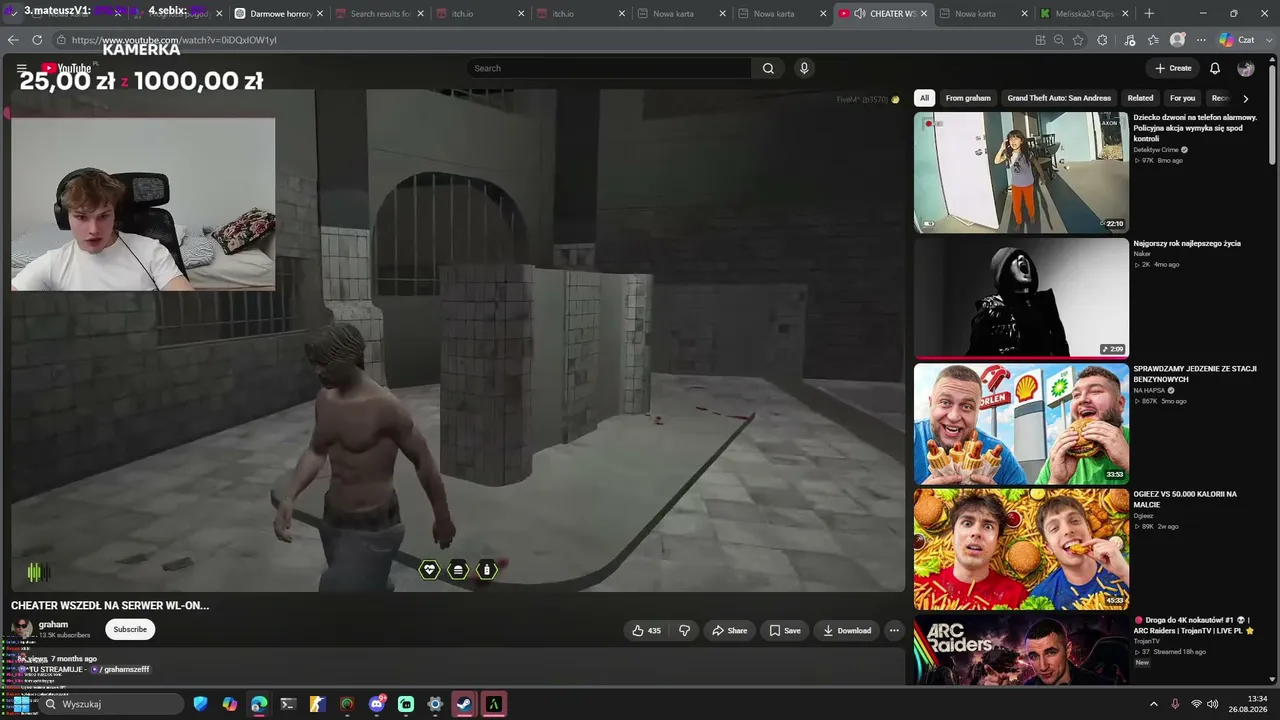Click the YouTube search magnifier button

[768, 68]
